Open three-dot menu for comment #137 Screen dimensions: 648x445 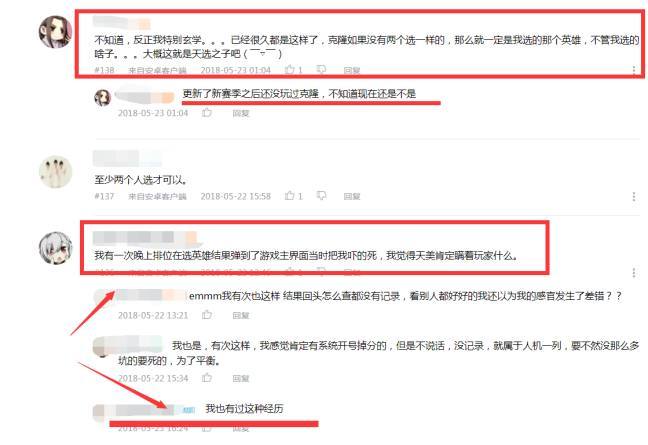[x=634, y=197]
